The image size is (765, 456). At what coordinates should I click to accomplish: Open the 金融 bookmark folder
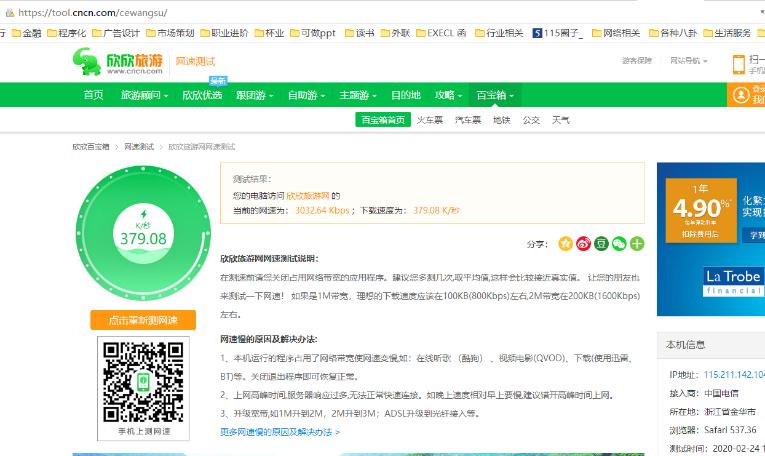pos(27,33)
